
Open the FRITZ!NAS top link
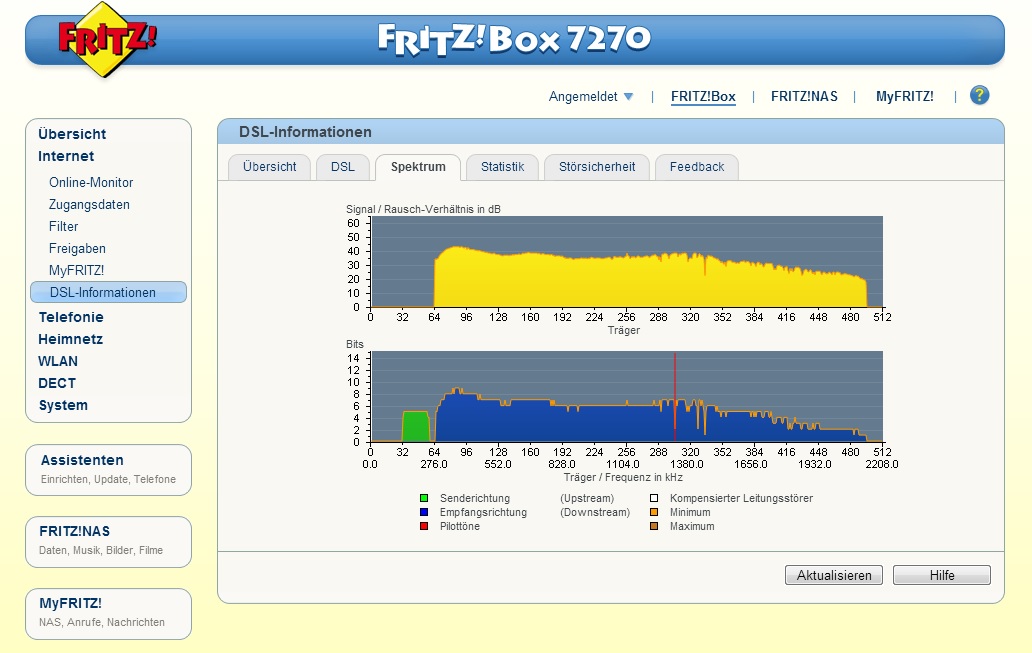click(x=804, y=97)
